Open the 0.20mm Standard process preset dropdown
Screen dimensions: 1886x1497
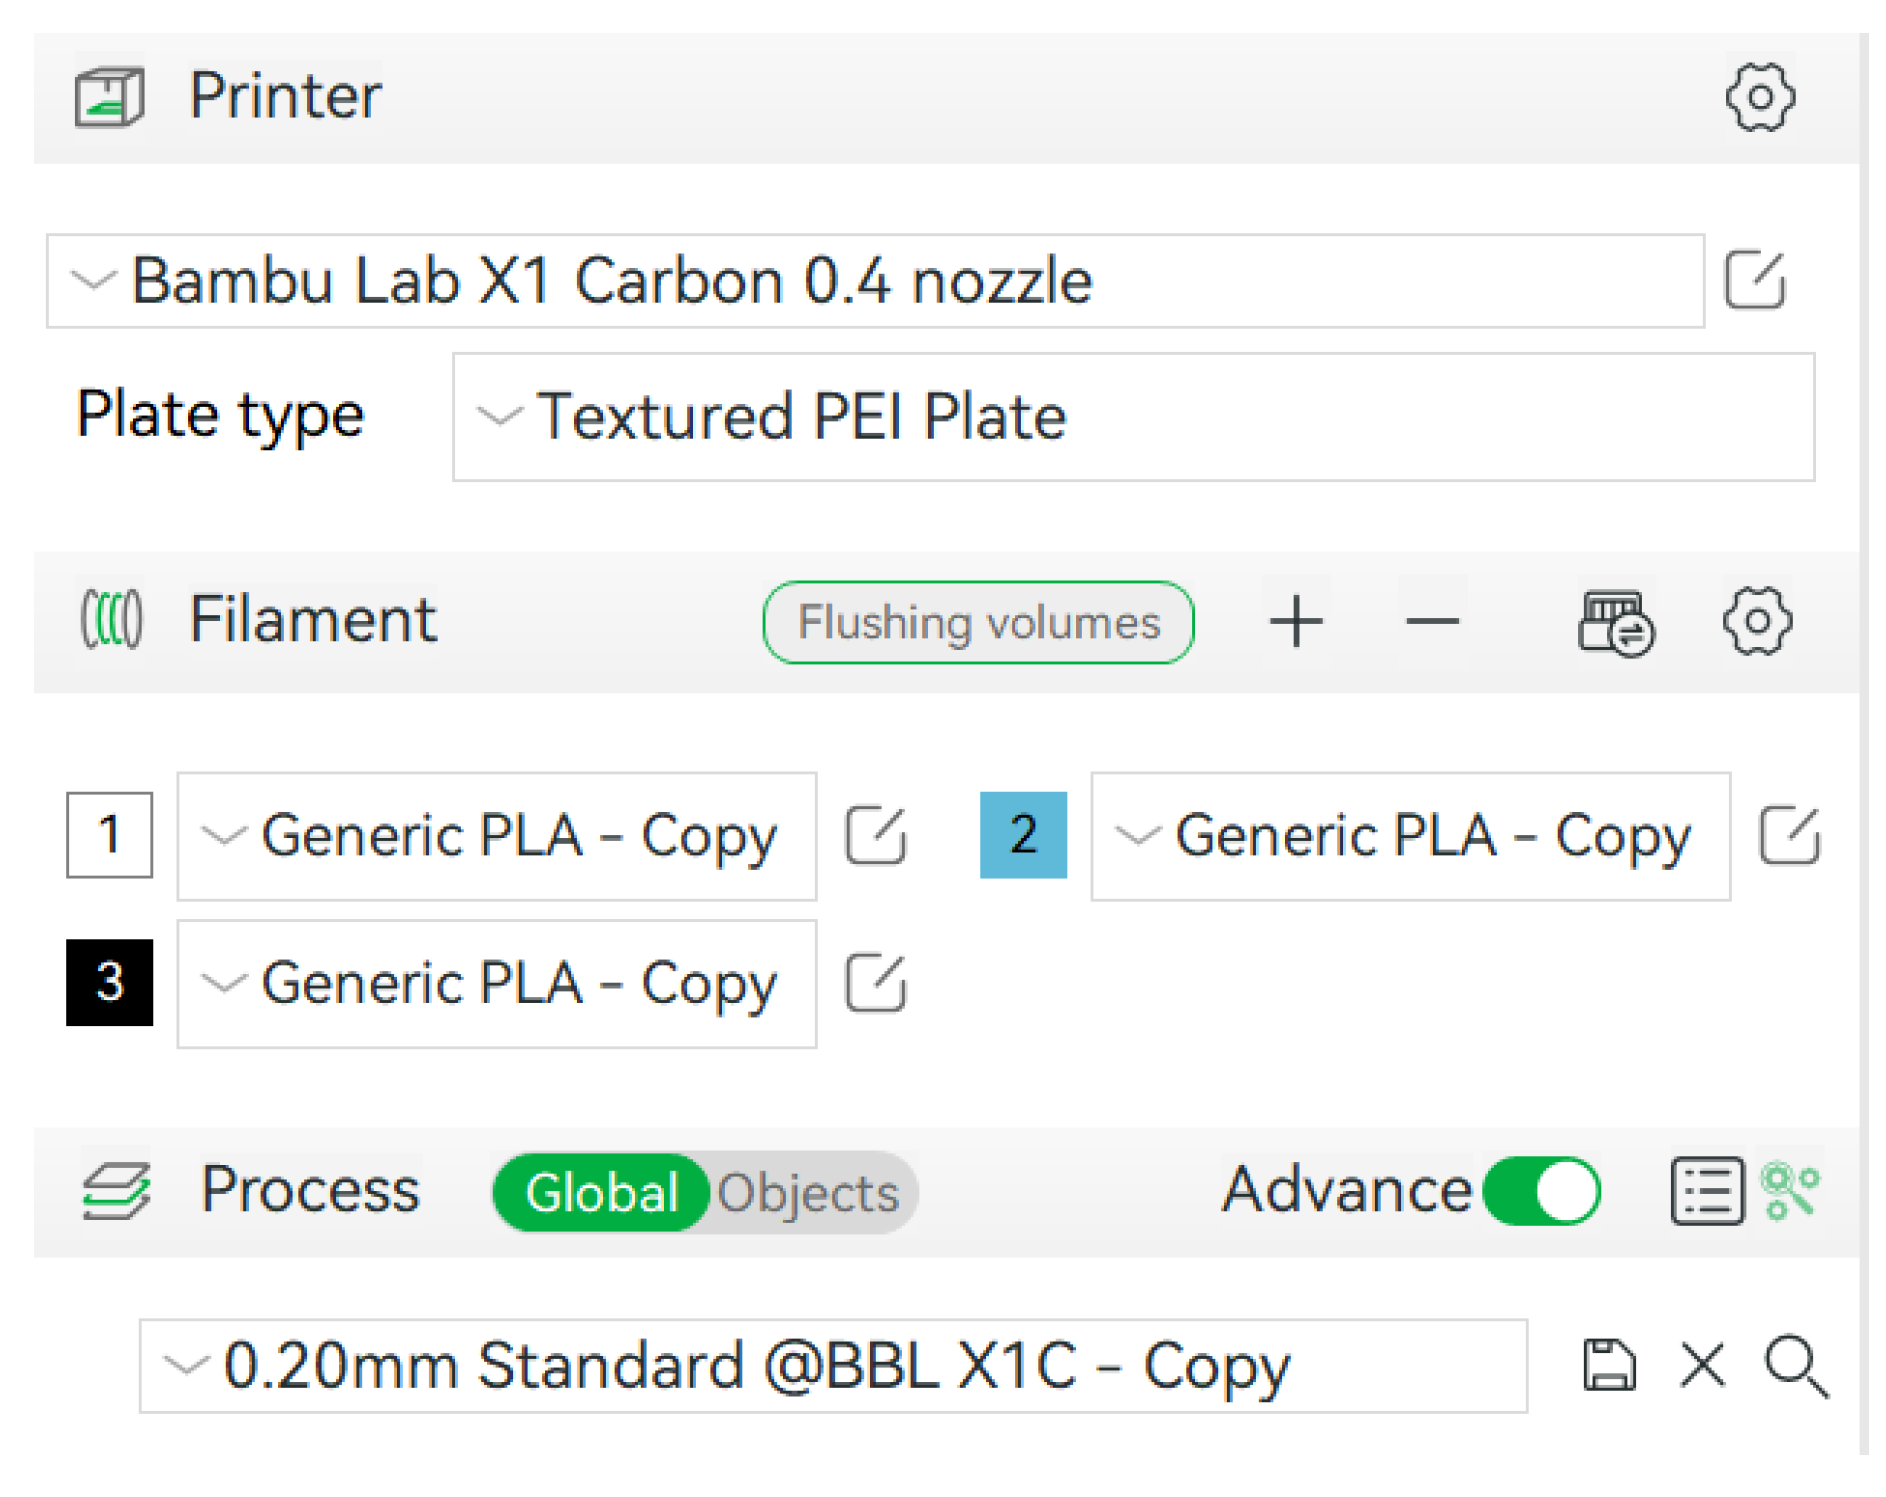[832, 1365]
